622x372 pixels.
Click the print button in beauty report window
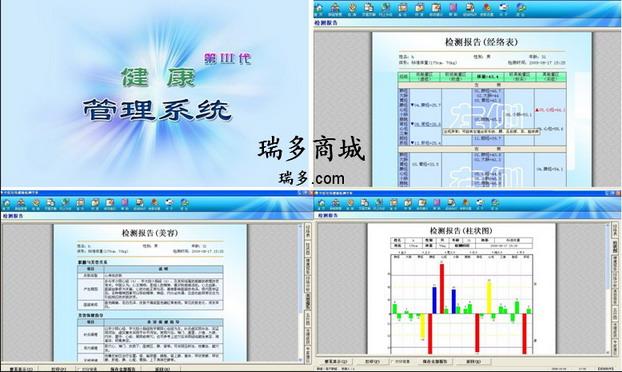[59, 369]
